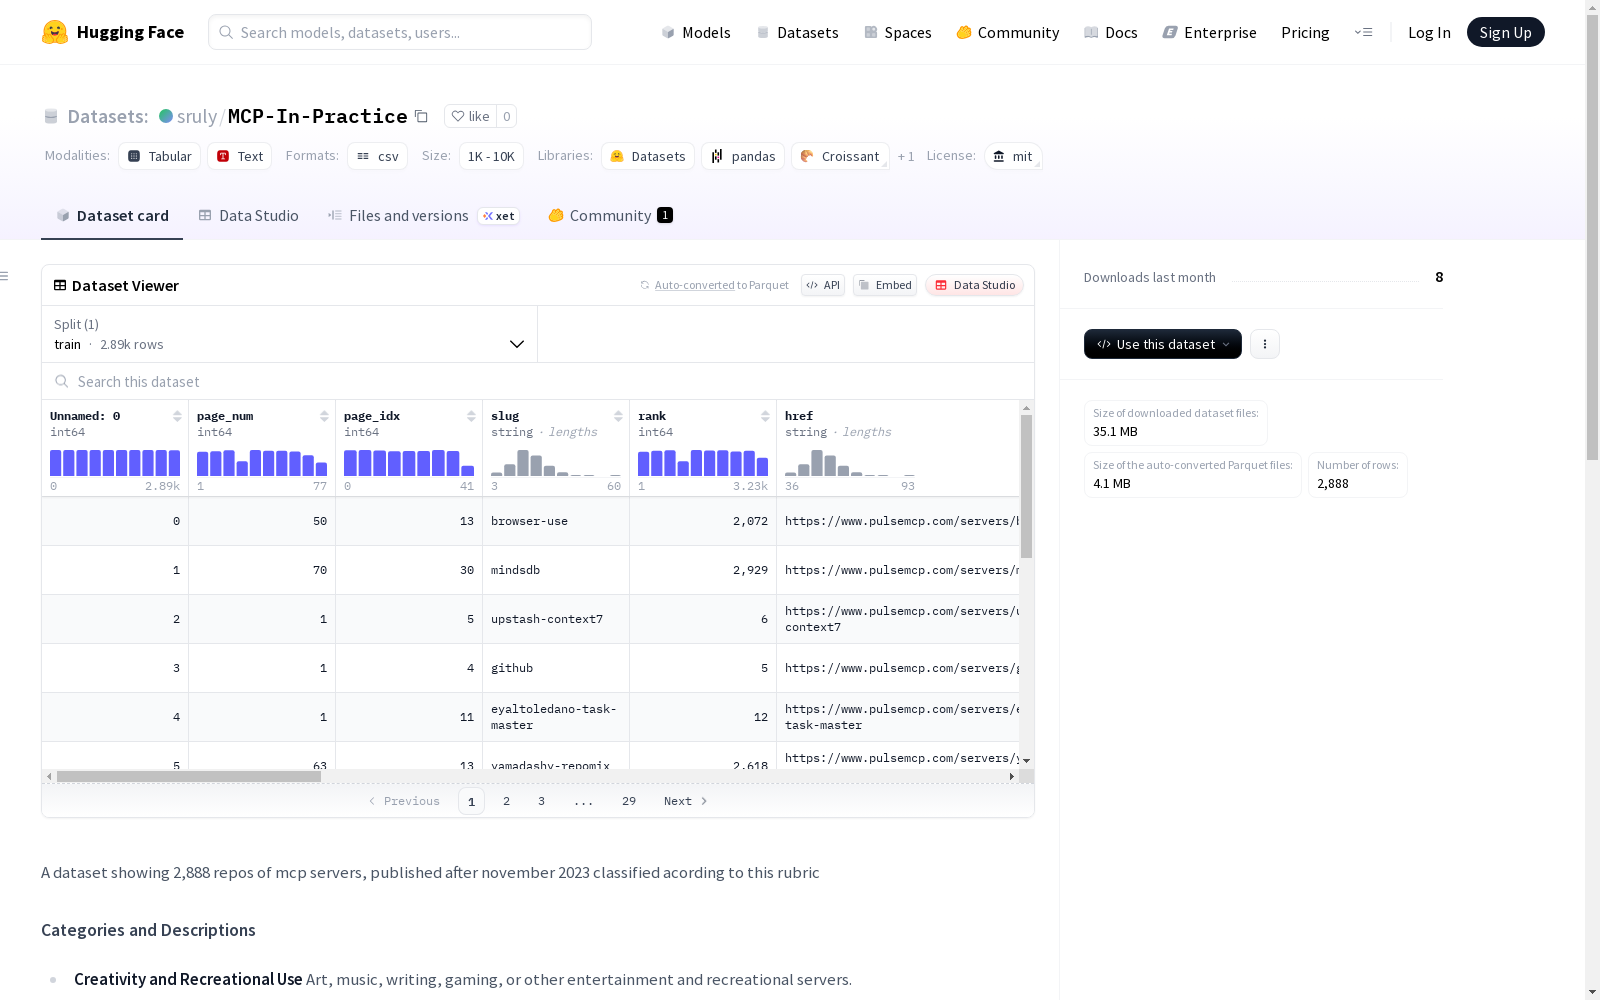Go to the Pricing page
The height and width of the screenshot is (1000, 1600).
[1305, 32]
